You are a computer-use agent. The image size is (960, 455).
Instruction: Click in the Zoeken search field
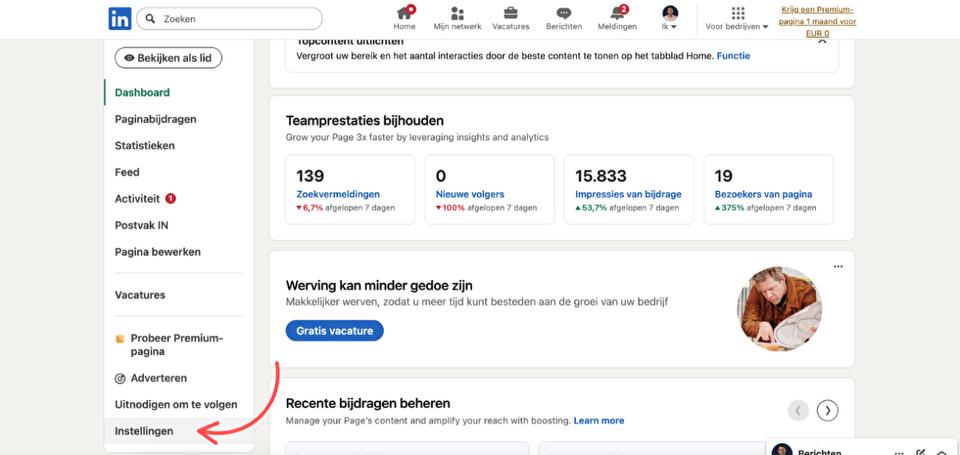(x=230, y=18)
